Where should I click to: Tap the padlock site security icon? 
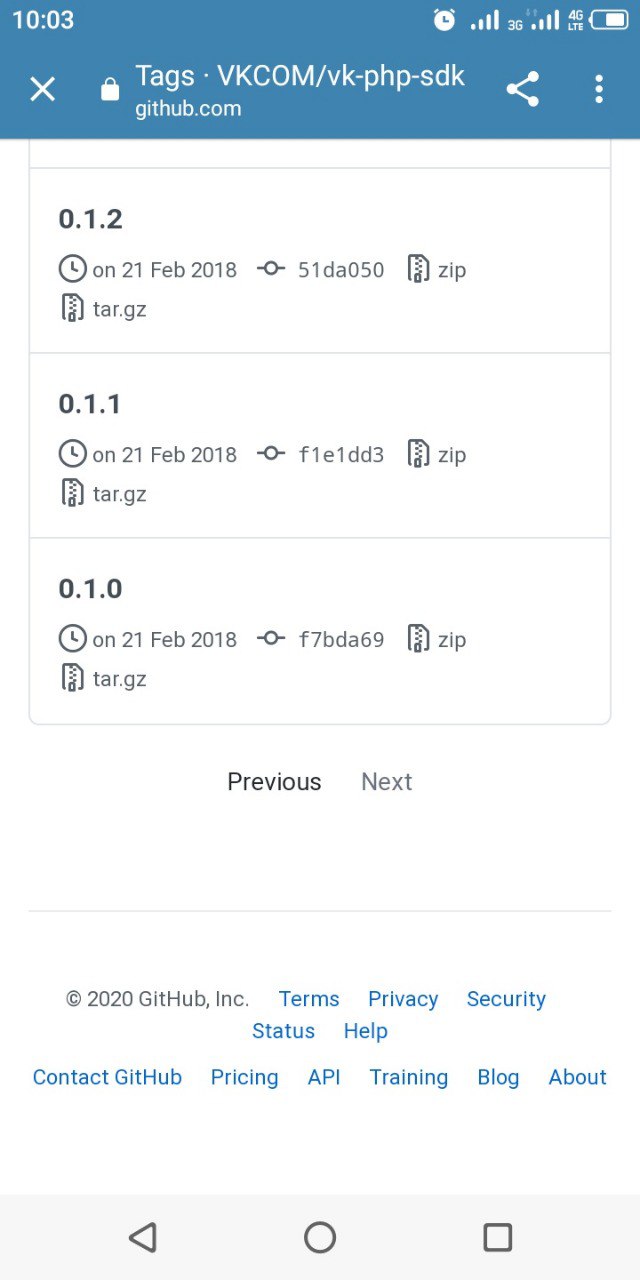tap(110, 91)
